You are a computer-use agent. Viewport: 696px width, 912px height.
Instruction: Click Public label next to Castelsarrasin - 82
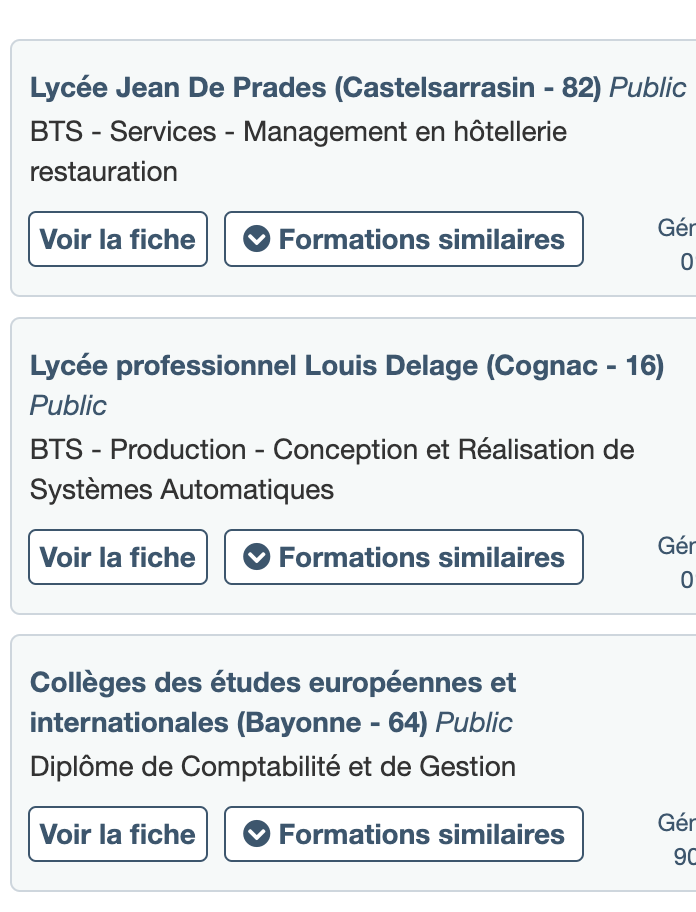(x=647, y=88)
